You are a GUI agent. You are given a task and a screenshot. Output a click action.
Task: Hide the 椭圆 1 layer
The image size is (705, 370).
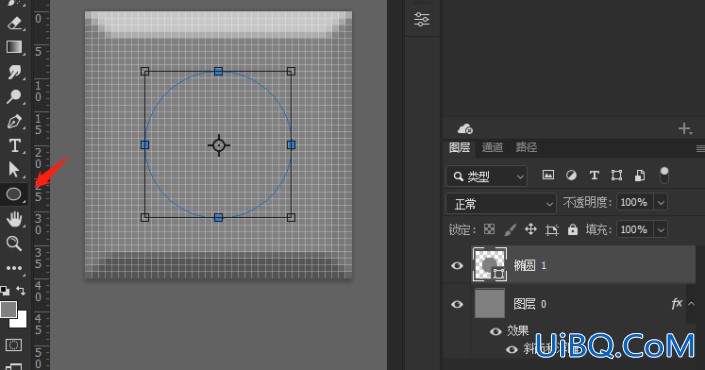tap(457, 265)
